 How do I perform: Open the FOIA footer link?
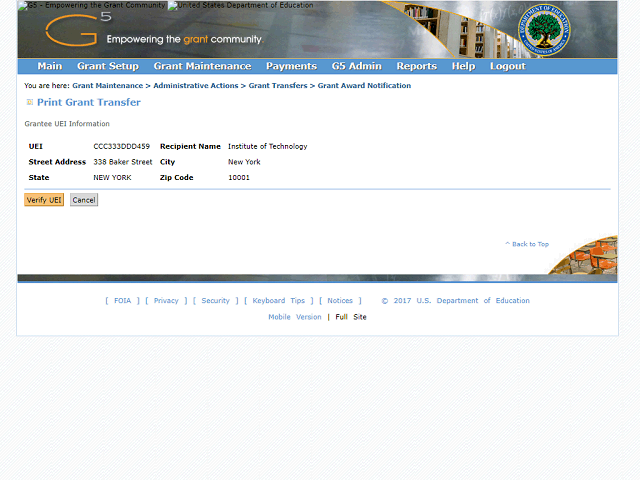[122, 301]
